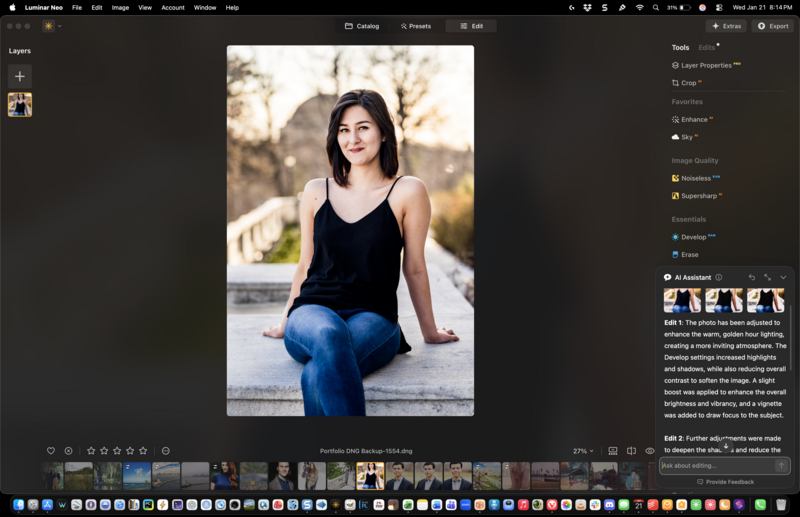Open the Sky AI tool
Screen dimensions: 800x517
tap(685, 137)
